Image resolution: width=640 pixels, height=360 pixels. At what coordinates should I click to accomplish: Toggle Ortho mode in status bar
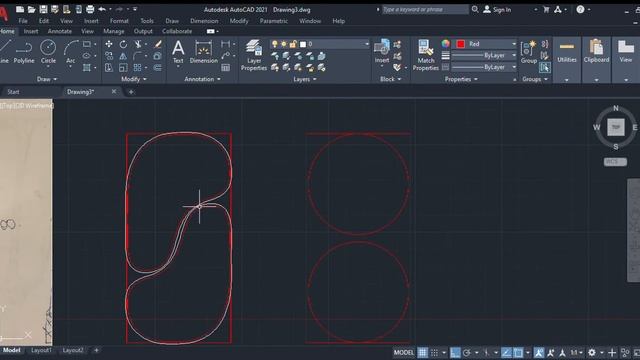(455, 352)
